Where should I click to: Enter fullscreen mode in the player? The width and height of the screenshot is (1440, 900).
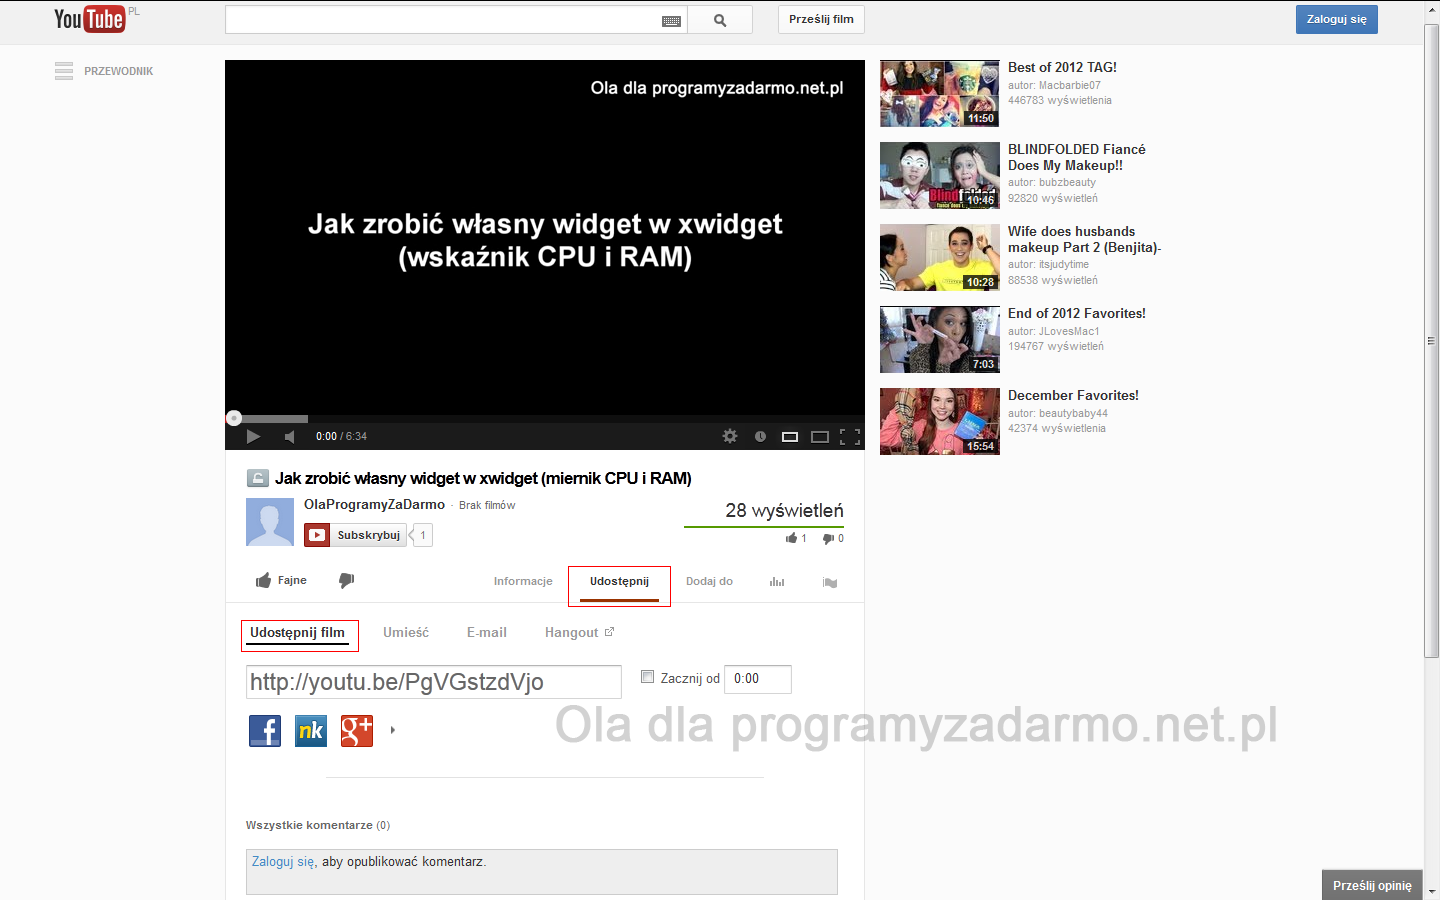pyautogui.click(x=850, y=437)
